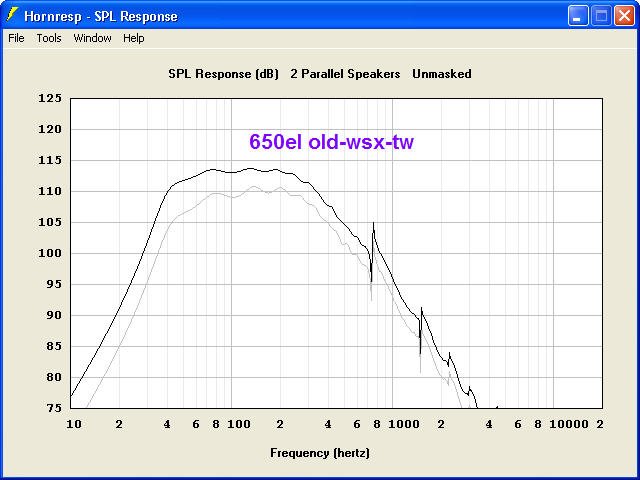The image size is (640, 480).
Task: Click the 80 value on the dB axis
Action: pyautogui.click(x=53, y=378)
